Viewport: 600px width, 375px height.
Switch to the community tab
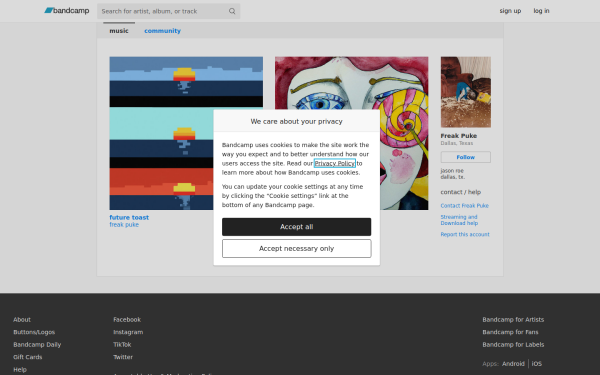coord(162,31)
